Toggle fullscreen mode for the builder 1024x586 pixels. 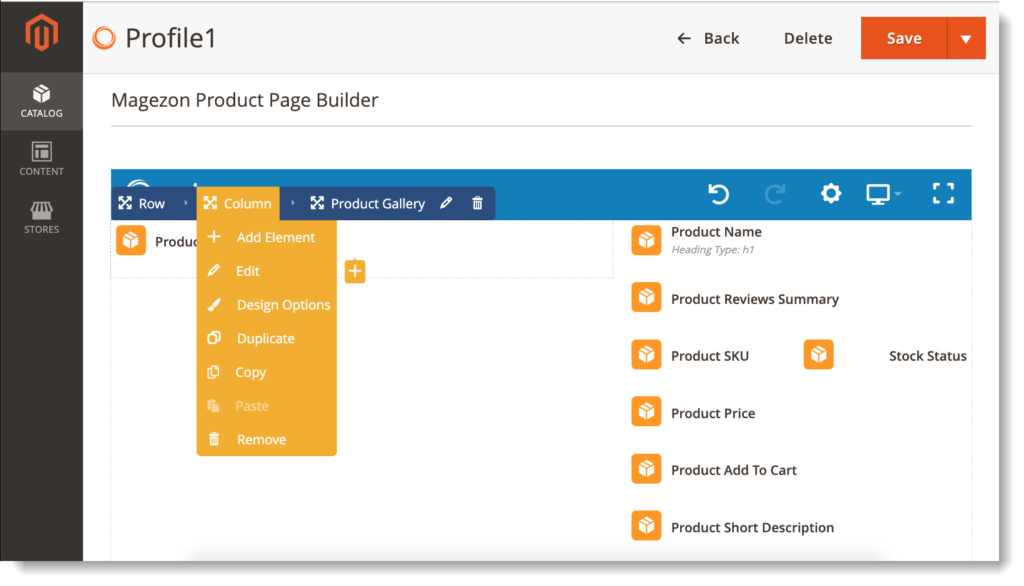point(943,193)
